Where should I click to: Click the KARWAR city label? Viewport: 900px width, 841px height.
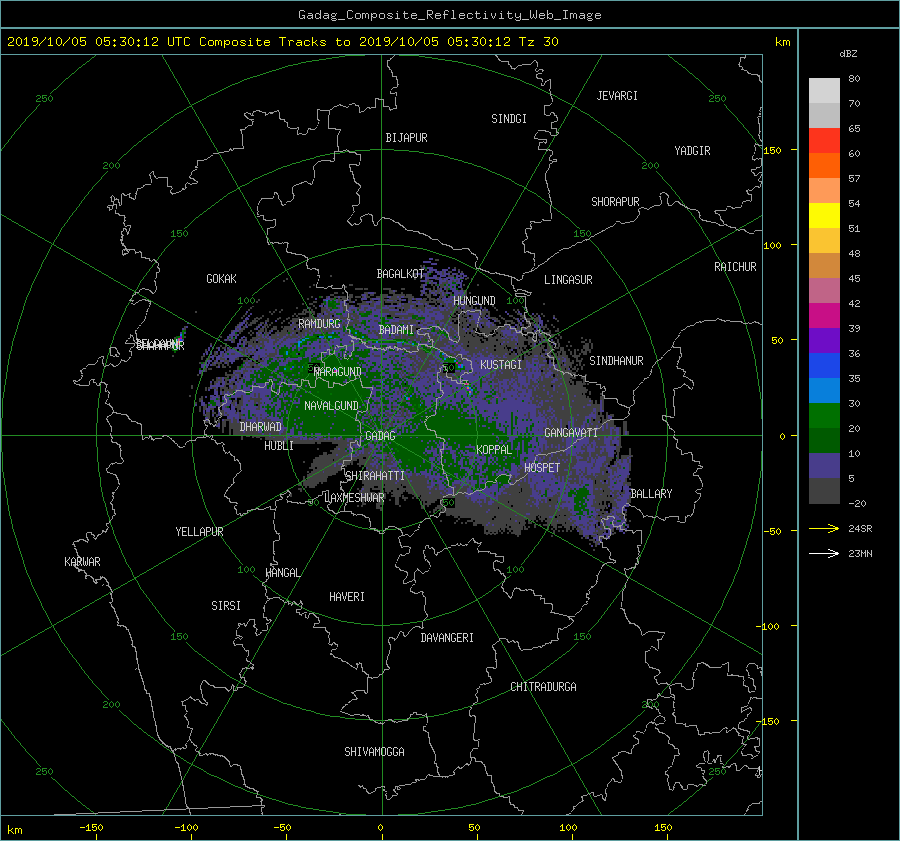(82, 561)
